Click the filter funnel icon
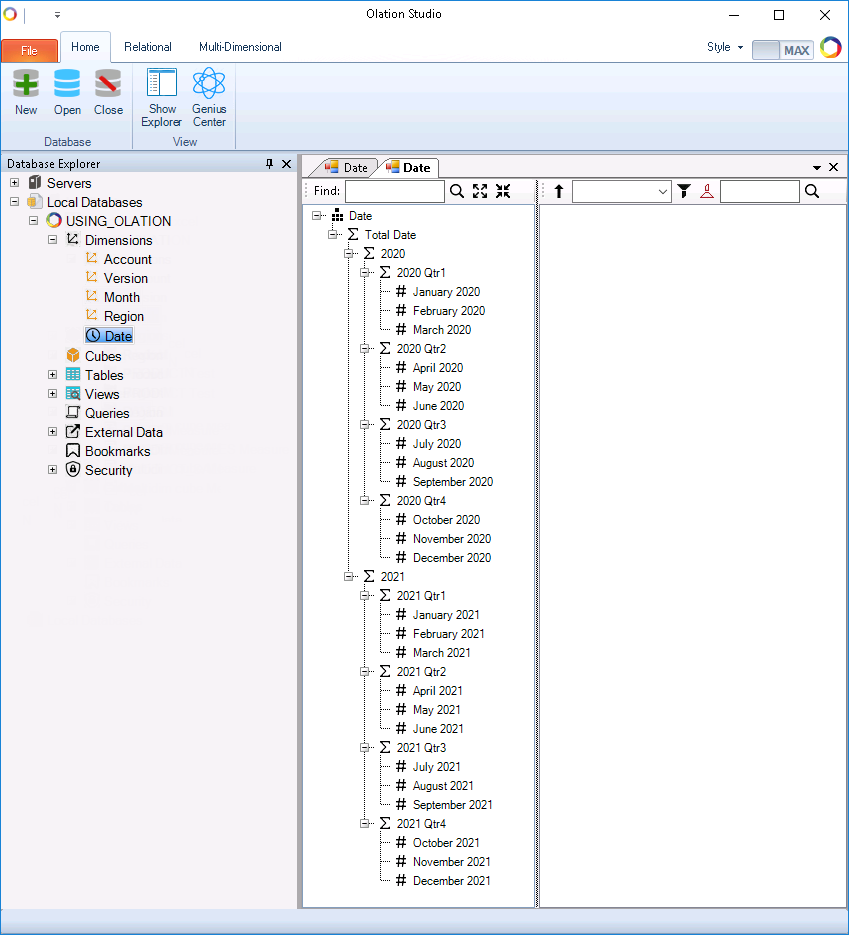This screenshot has width=849, height=935. 684,191
